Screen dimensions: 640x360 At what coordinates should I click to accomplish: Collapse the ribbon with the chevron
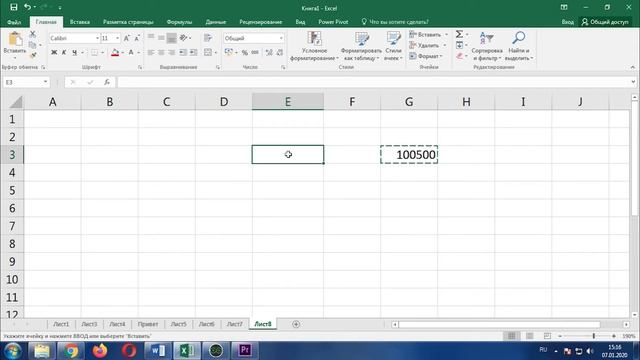(x=633, y=67)
